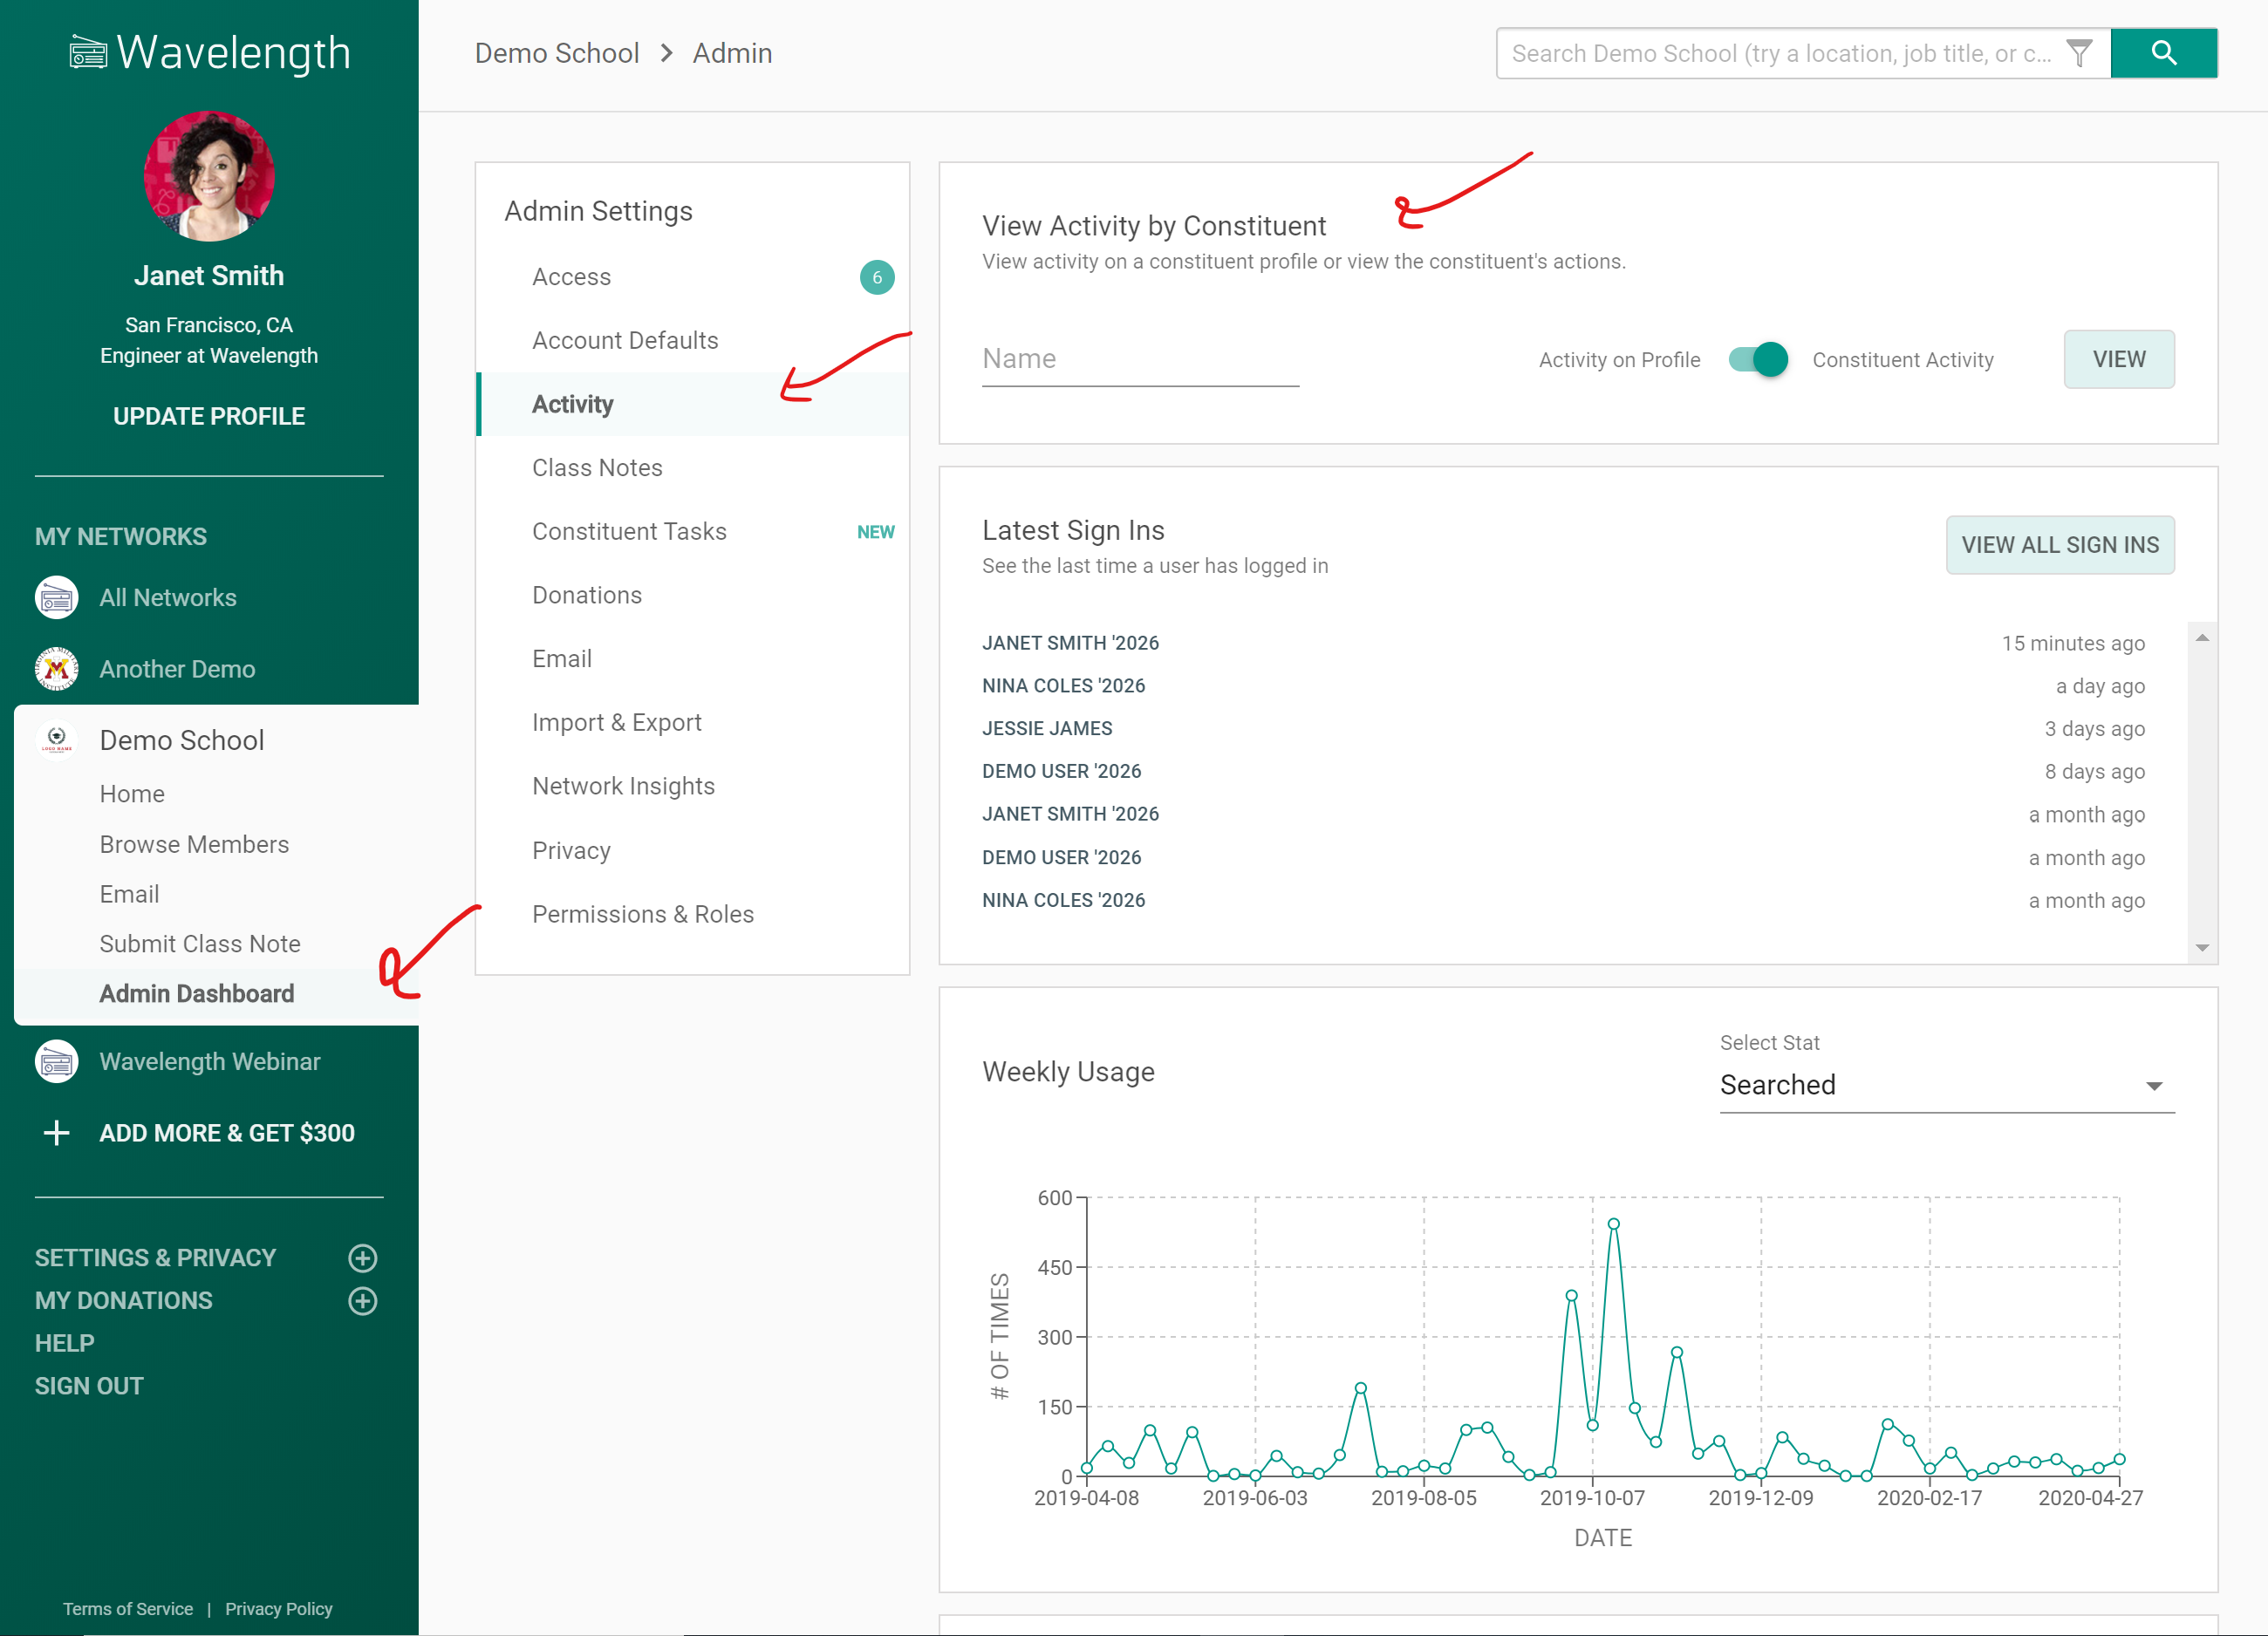Click the Wavelength Webinar icon

[55, 1060]
